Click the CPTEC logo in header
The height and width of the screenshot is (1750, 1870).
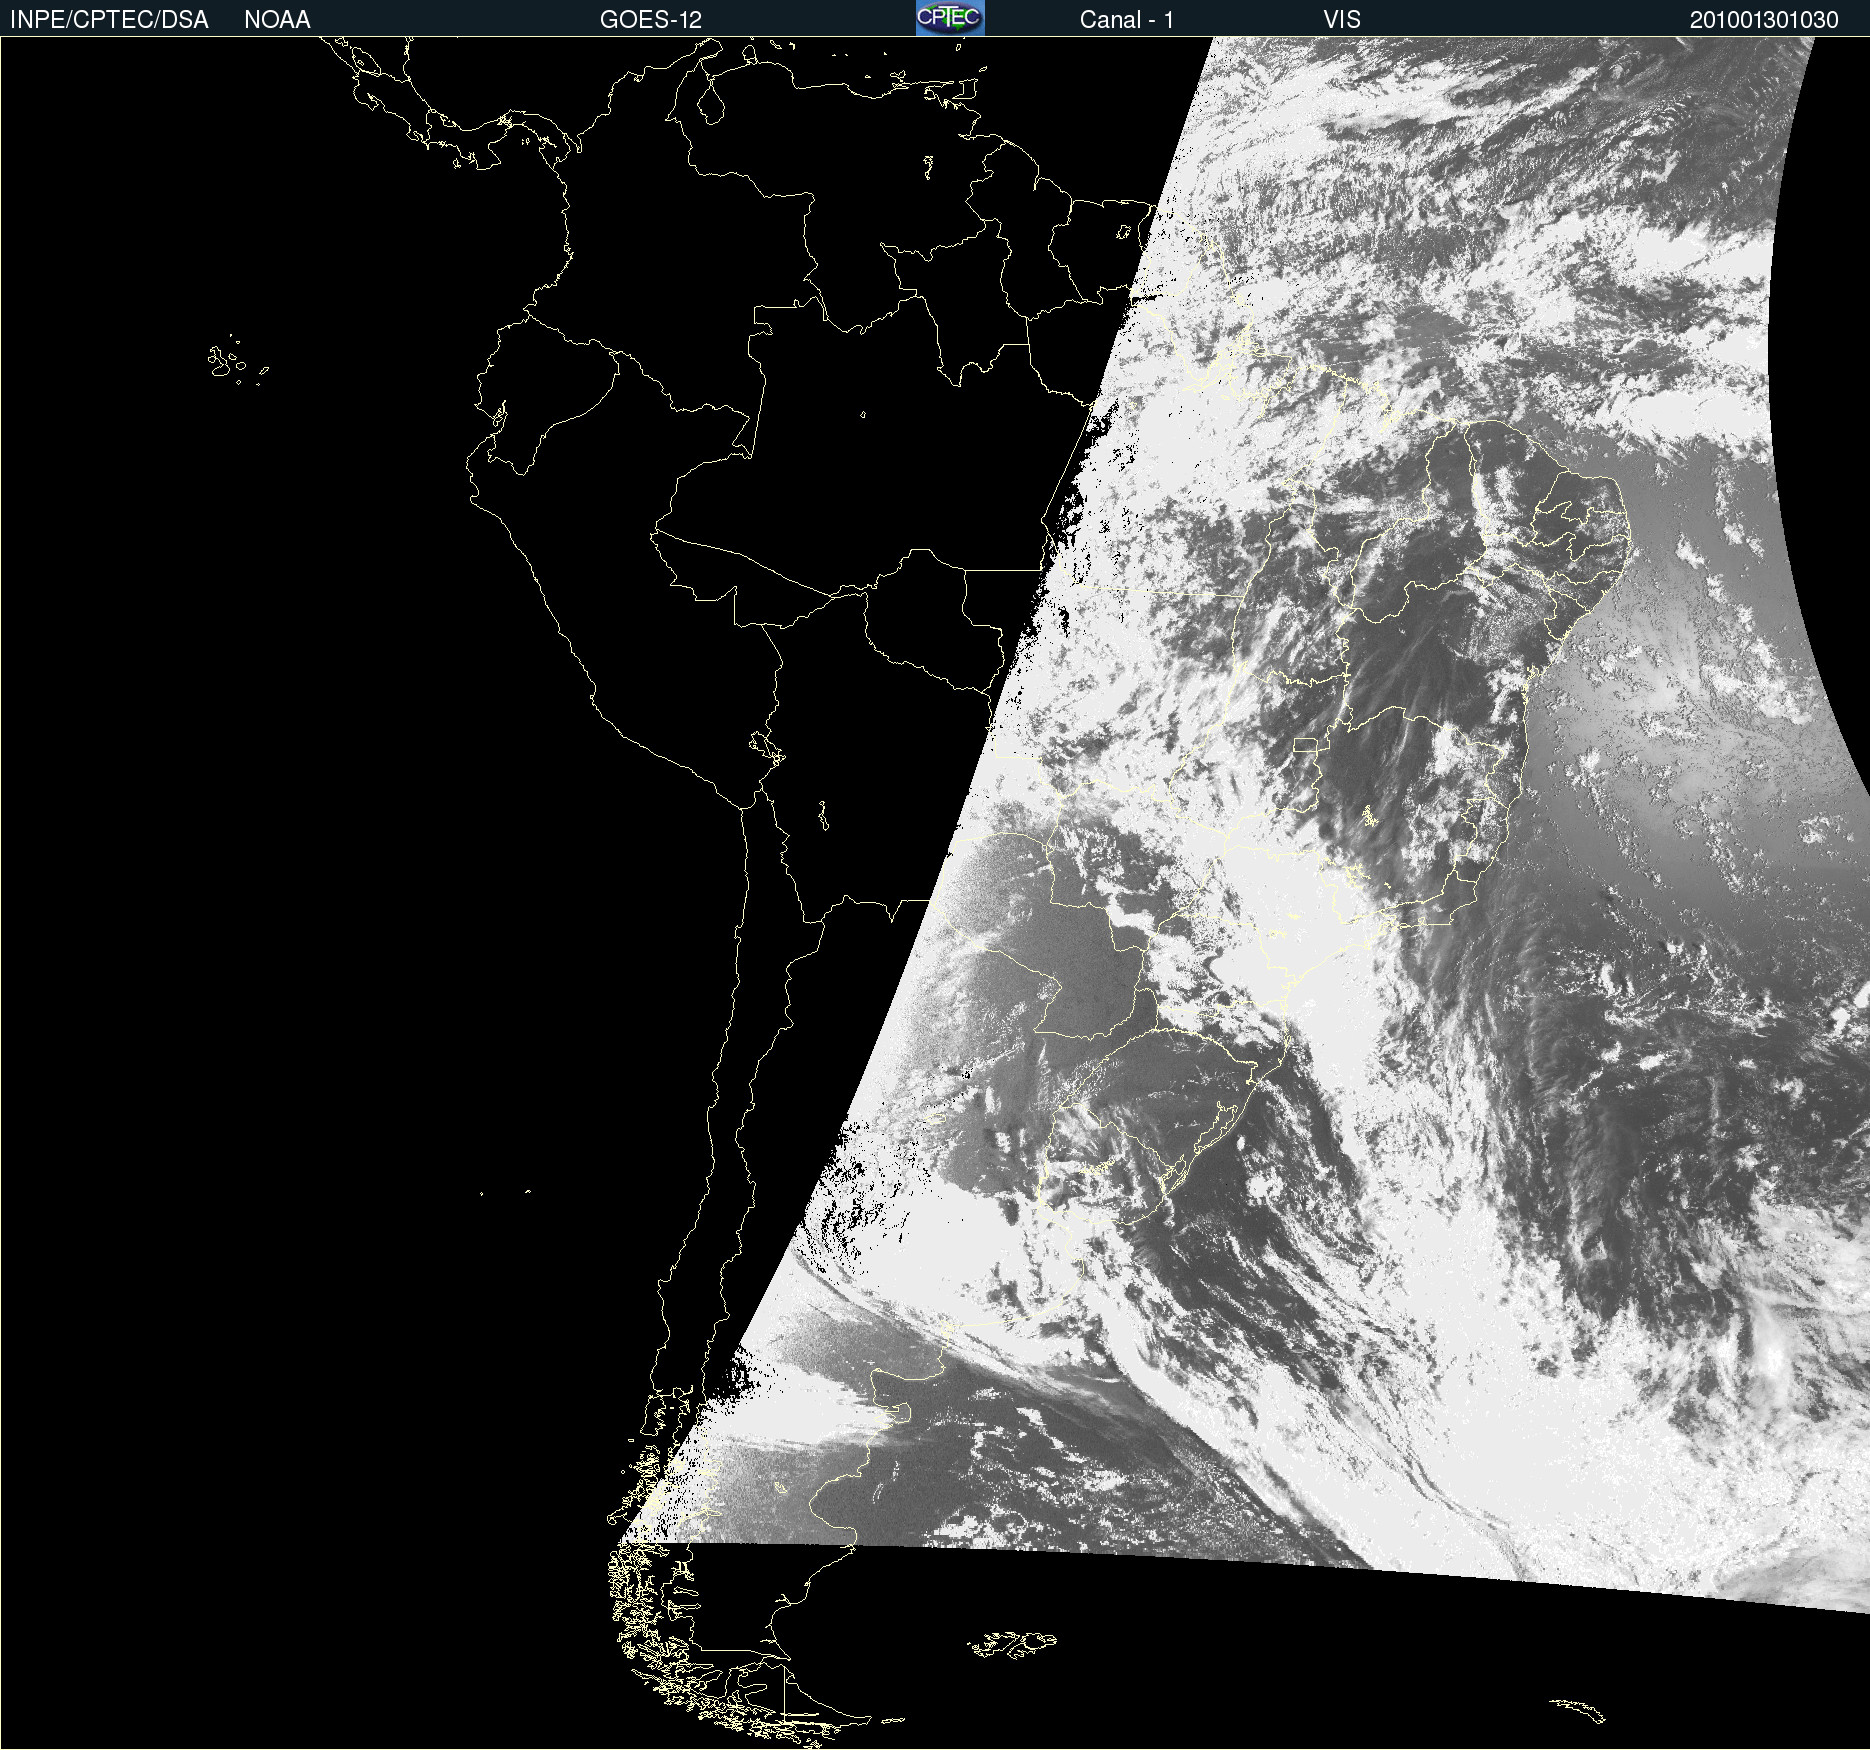(950, 18)
